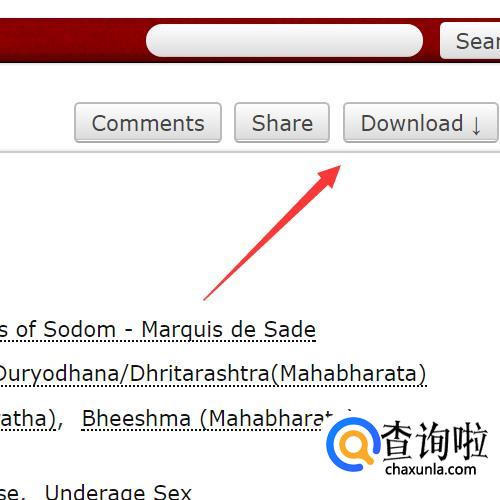The width and height of the screenshot is (500, 500).
Task: Open the 'of Sodom - Marquis de Sade' fandom link
Action: [x=158, y=330]
